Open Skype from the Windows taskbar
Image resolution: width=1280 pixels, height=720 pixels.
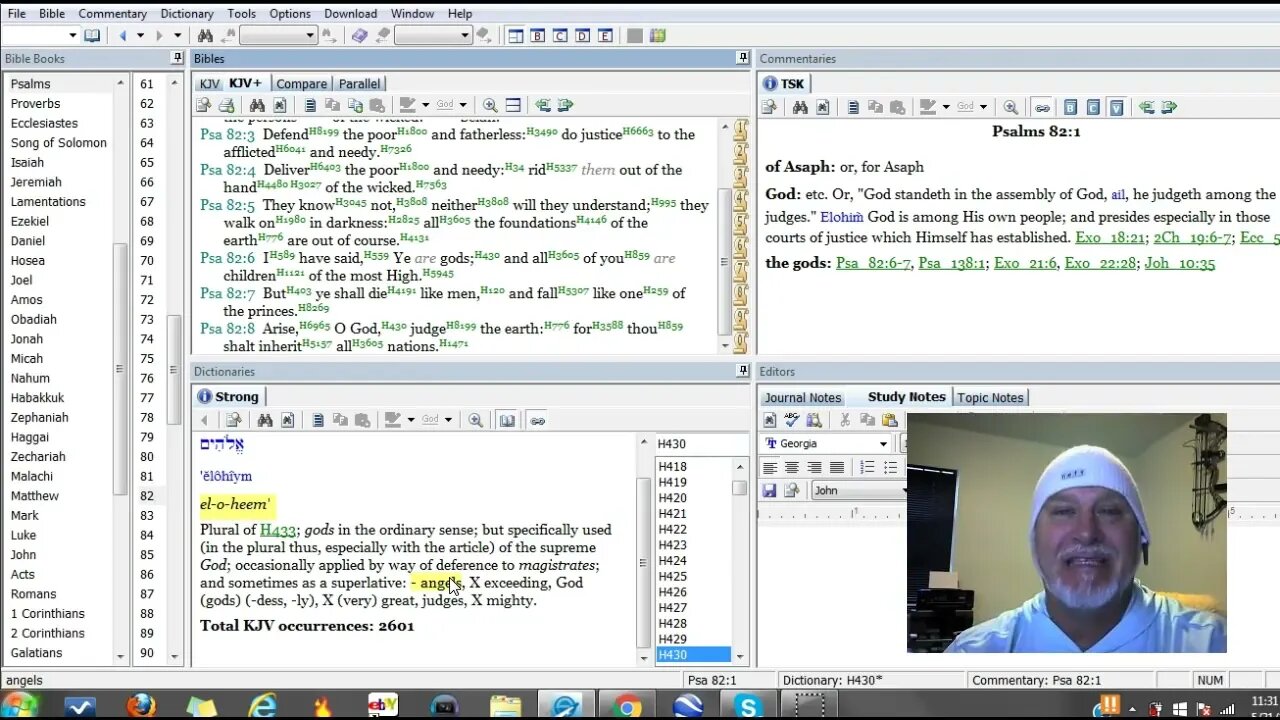749,706
